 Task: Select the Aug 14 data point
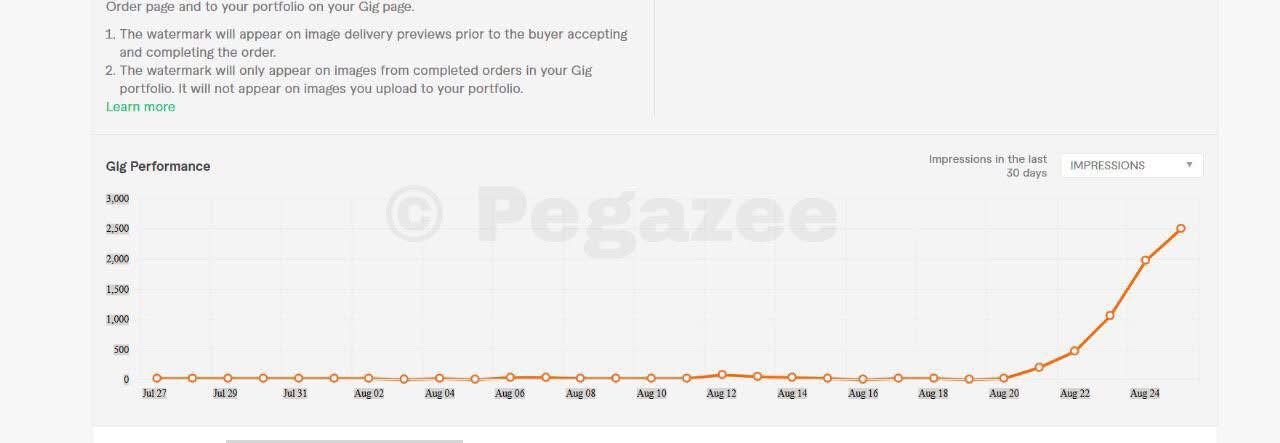[x=792, y=377]
